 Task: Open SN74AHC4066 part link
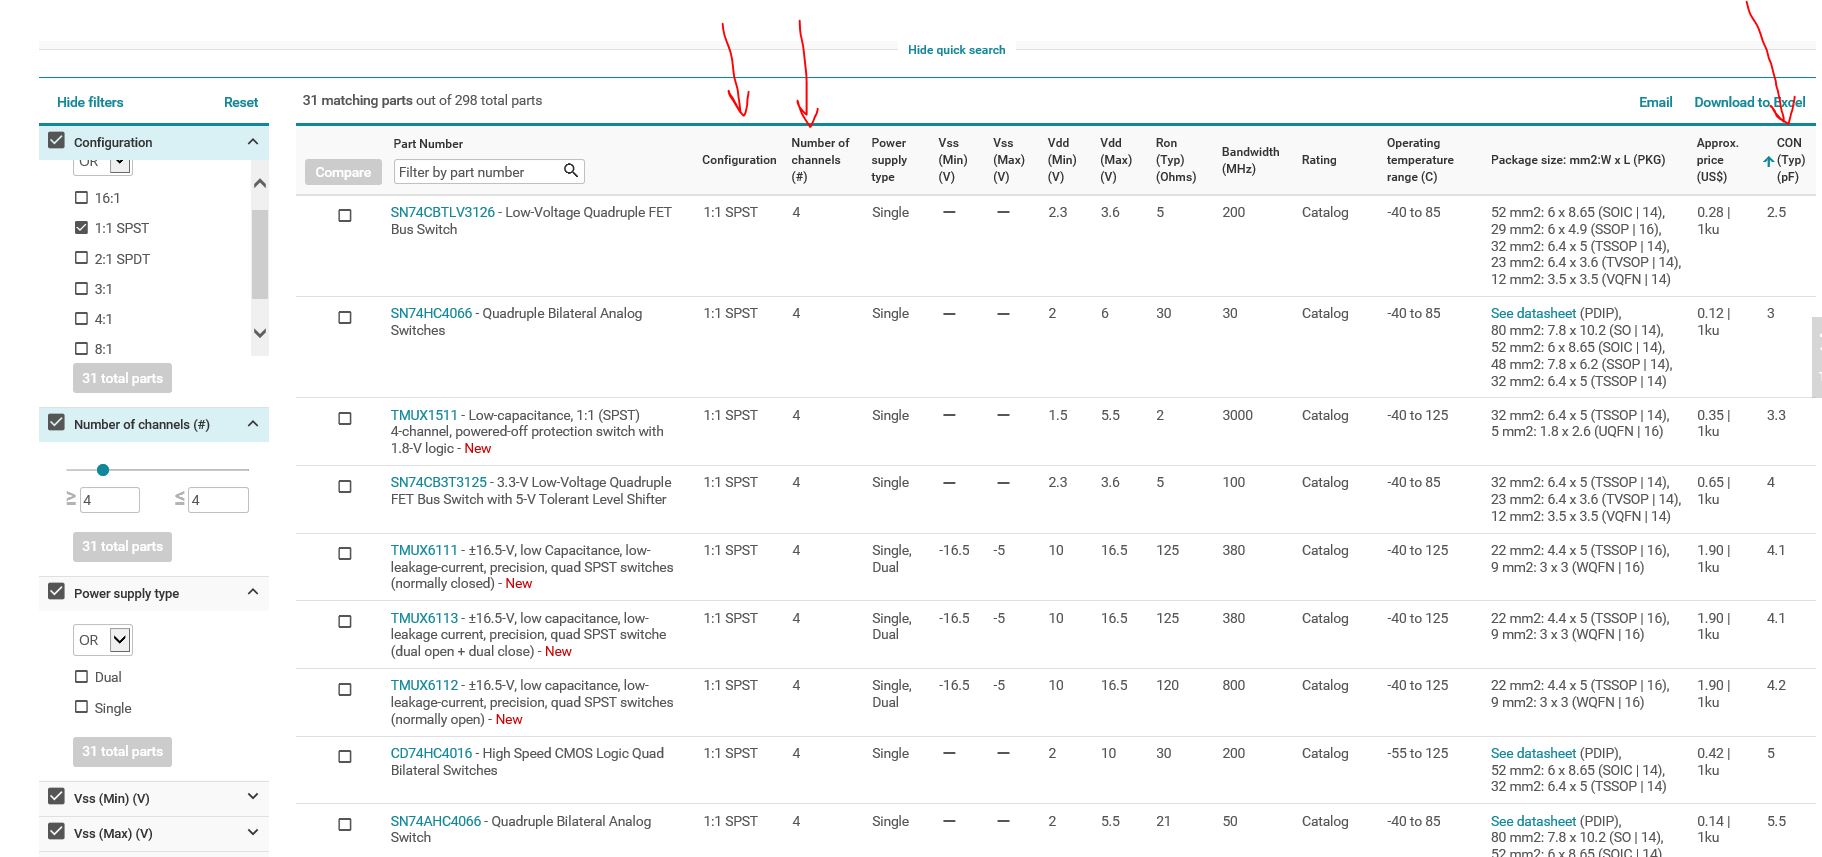(436, 821)
